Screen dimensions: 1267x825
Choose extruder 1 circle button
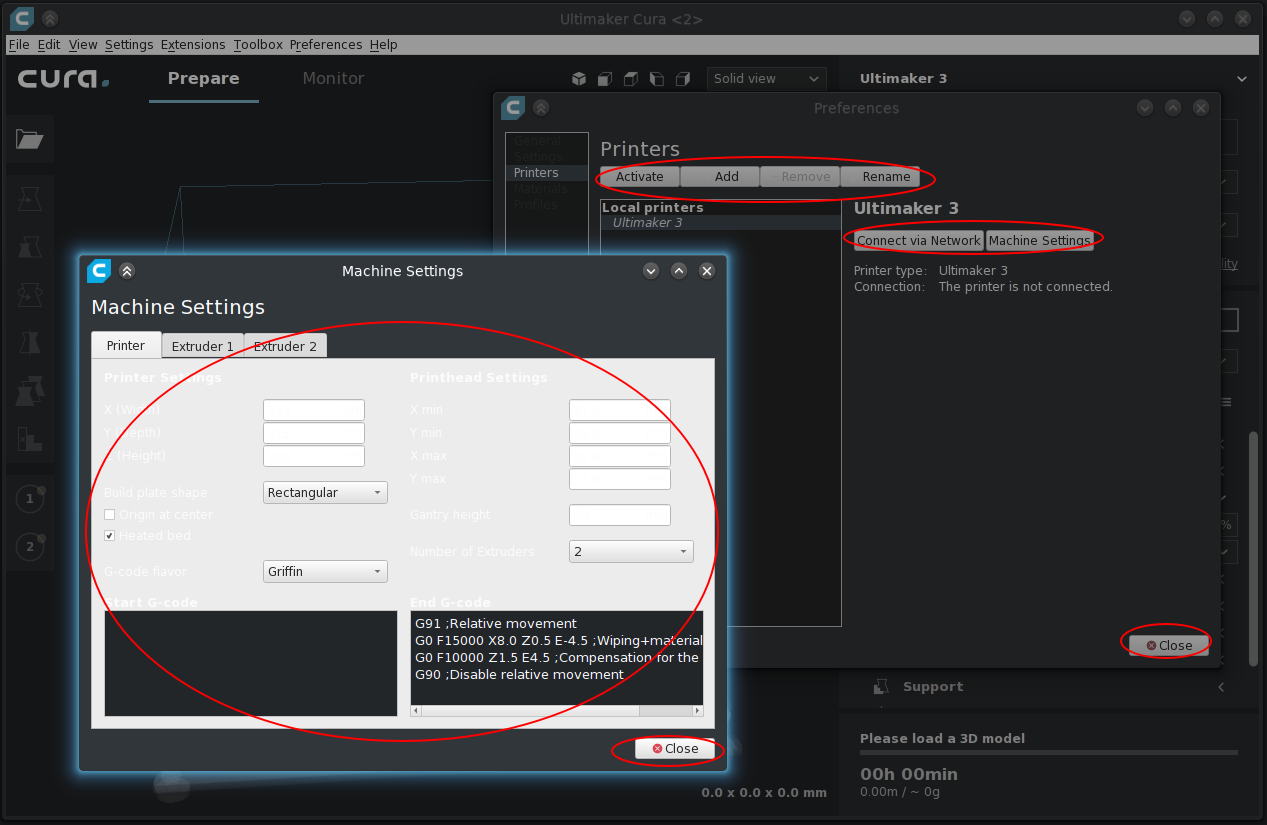click(x=30, y=498)
